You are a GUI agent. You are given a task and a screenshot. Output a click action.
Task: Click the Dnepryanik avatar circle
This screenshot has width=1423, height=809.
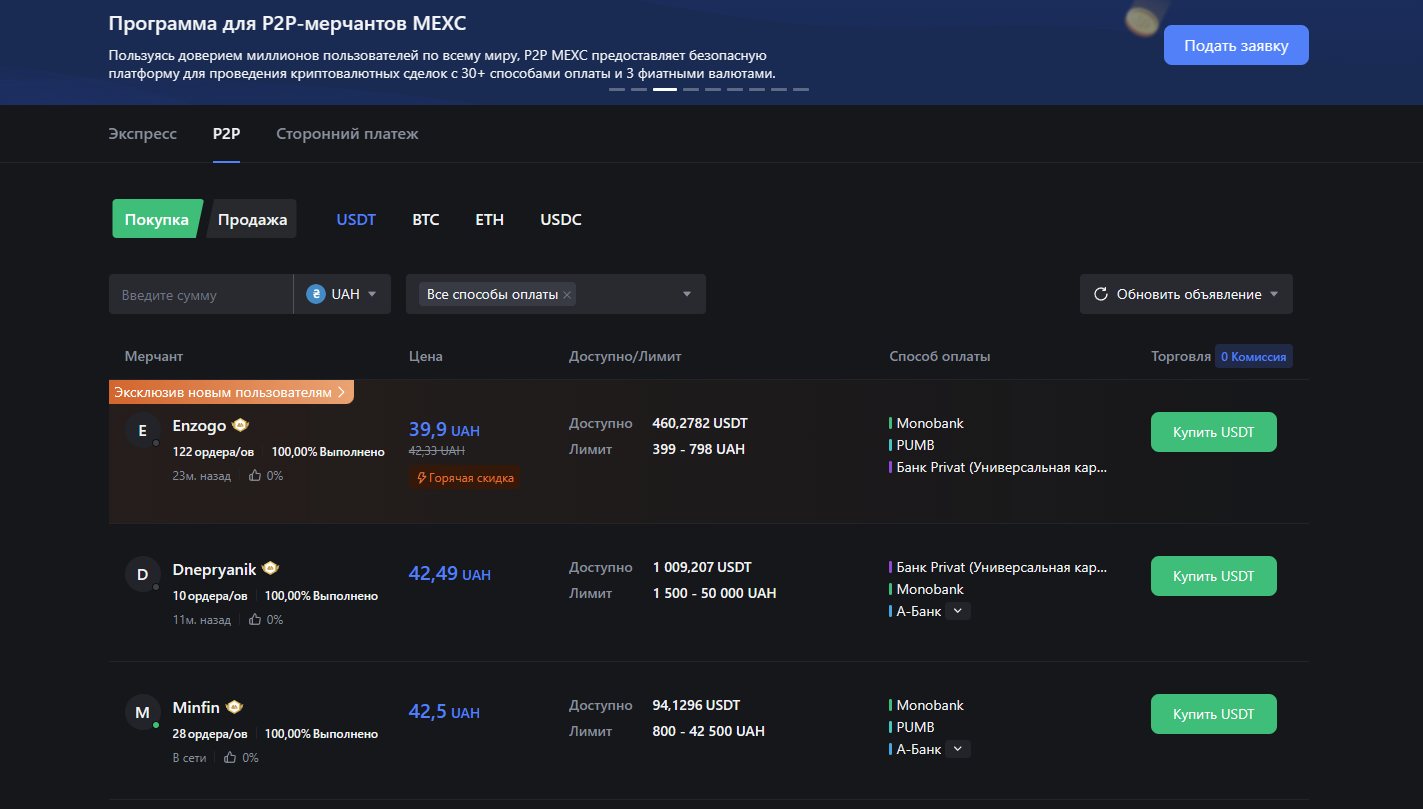pyautogui.click(x=142, y=574)
